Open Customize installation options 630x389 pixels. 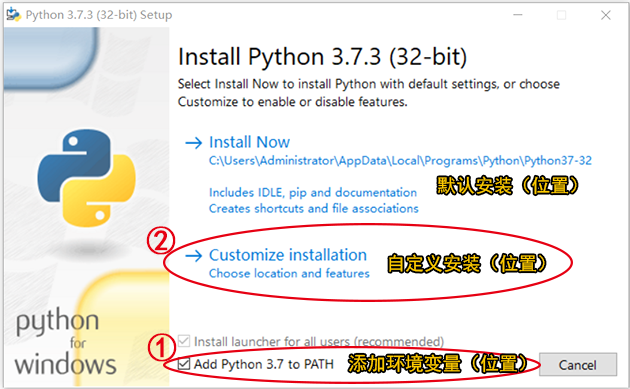288,255
